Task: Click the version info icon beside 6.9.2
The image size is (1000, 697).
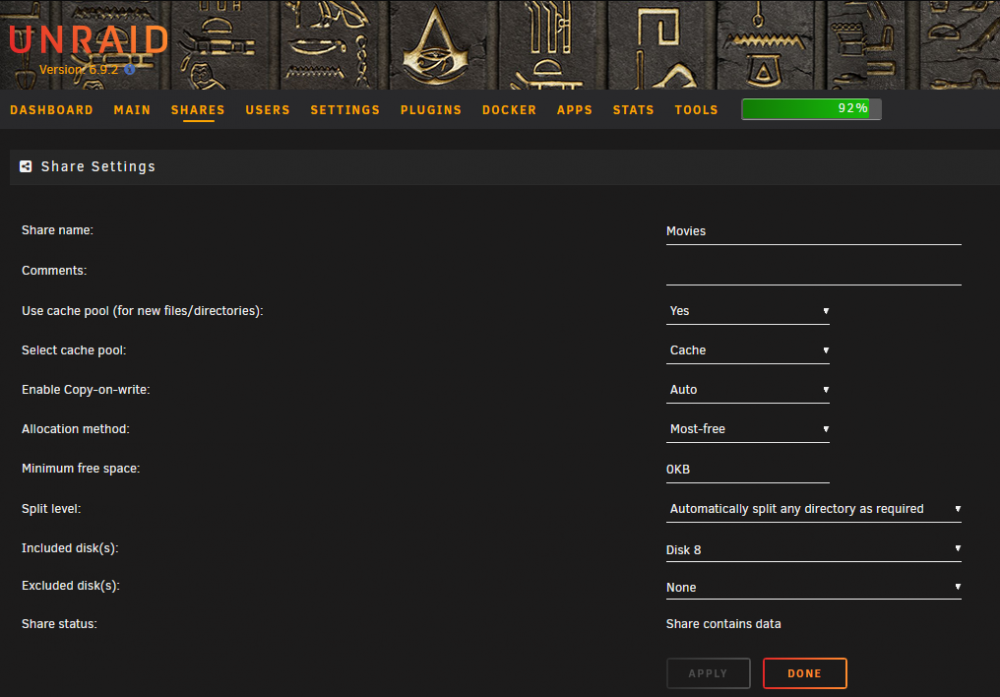Action: 129,70
